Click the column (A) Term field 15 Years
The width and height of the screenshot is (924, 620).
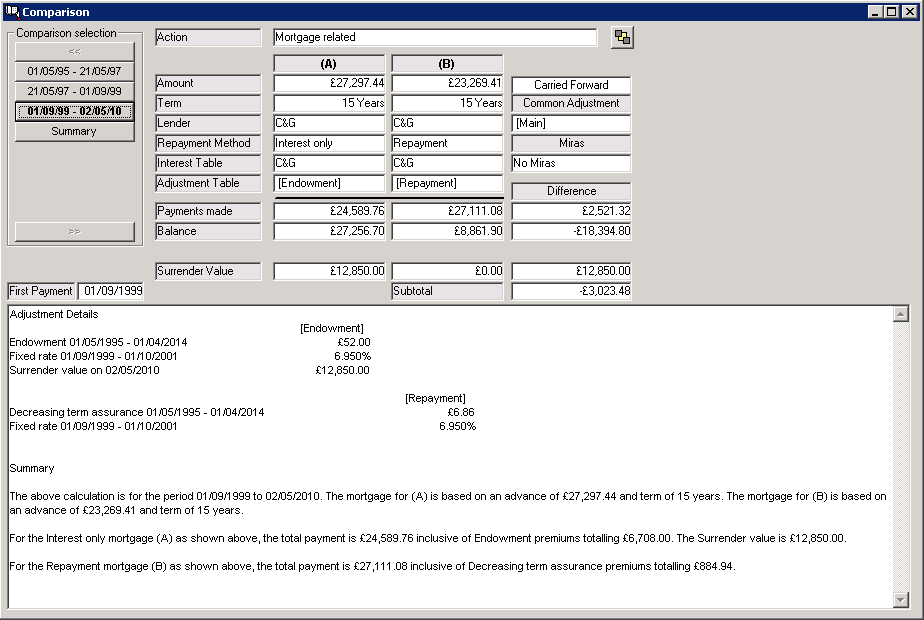pos(329,103)
